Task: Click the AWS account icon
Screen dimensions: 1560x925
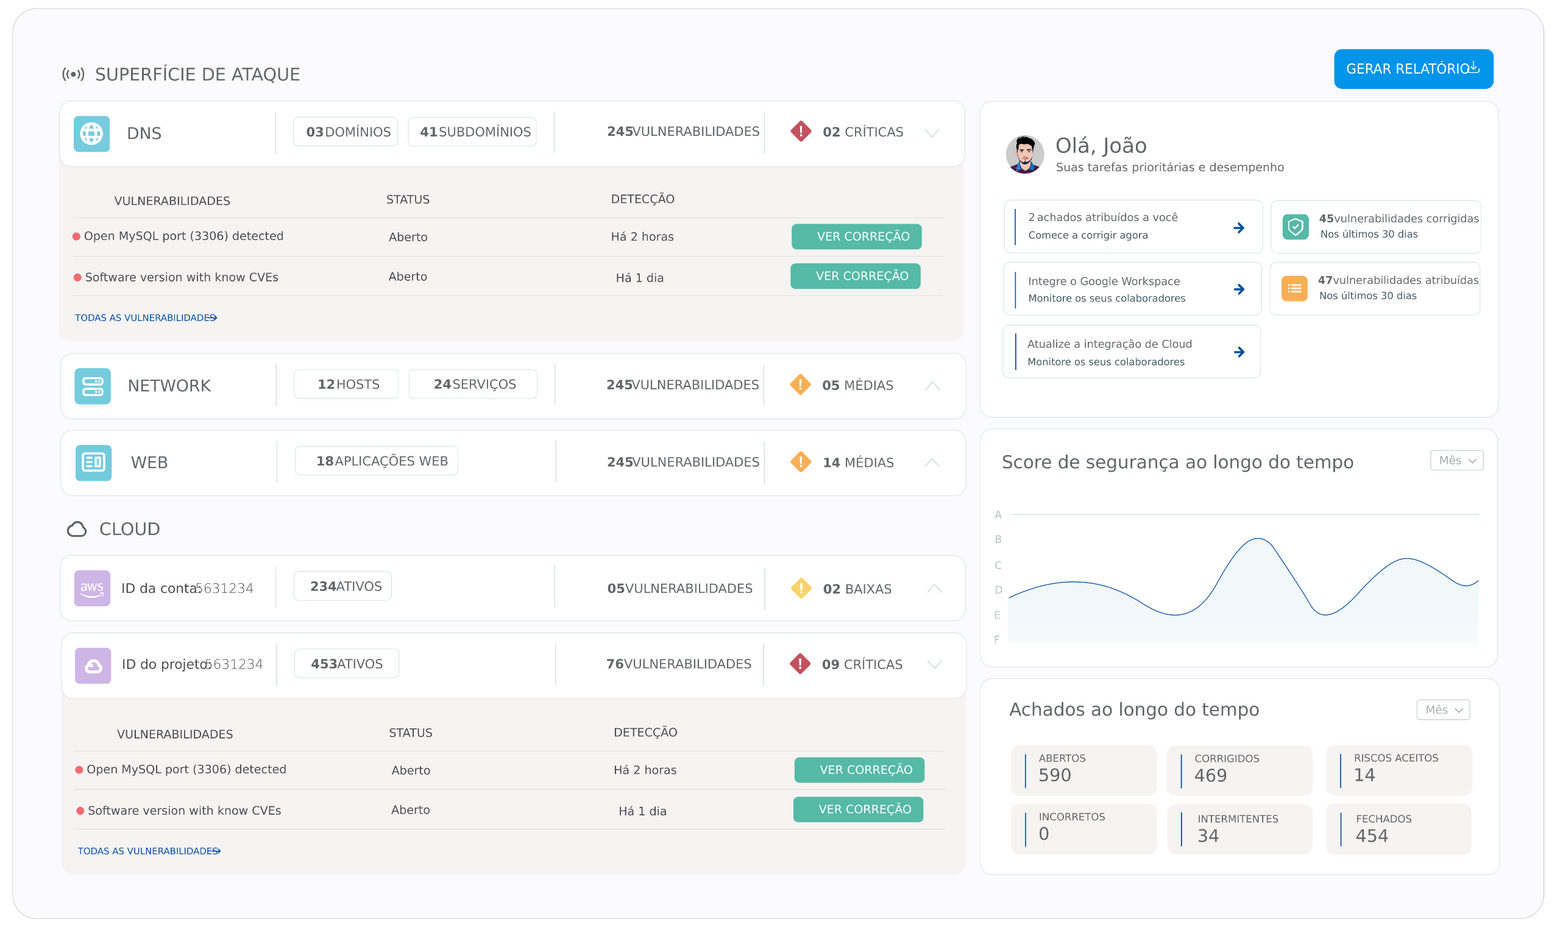Action: coord(92,588)
